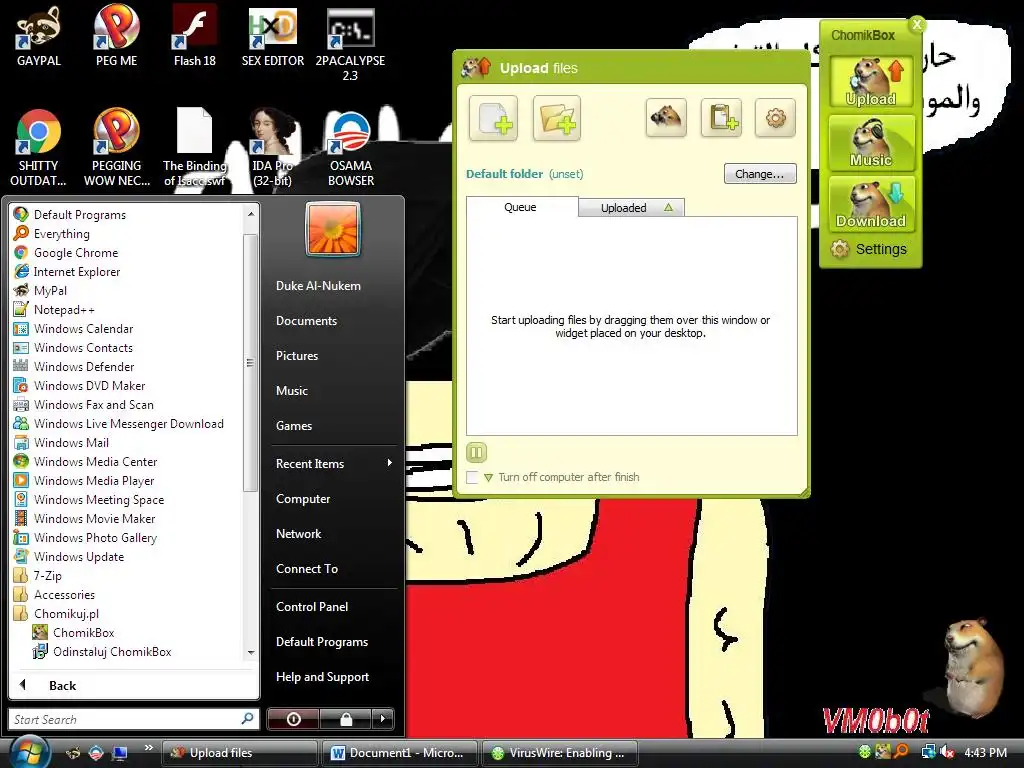1024x768 pixels.
Task: Open Connect To in the Start menu
Action: (x=307, y=569)
